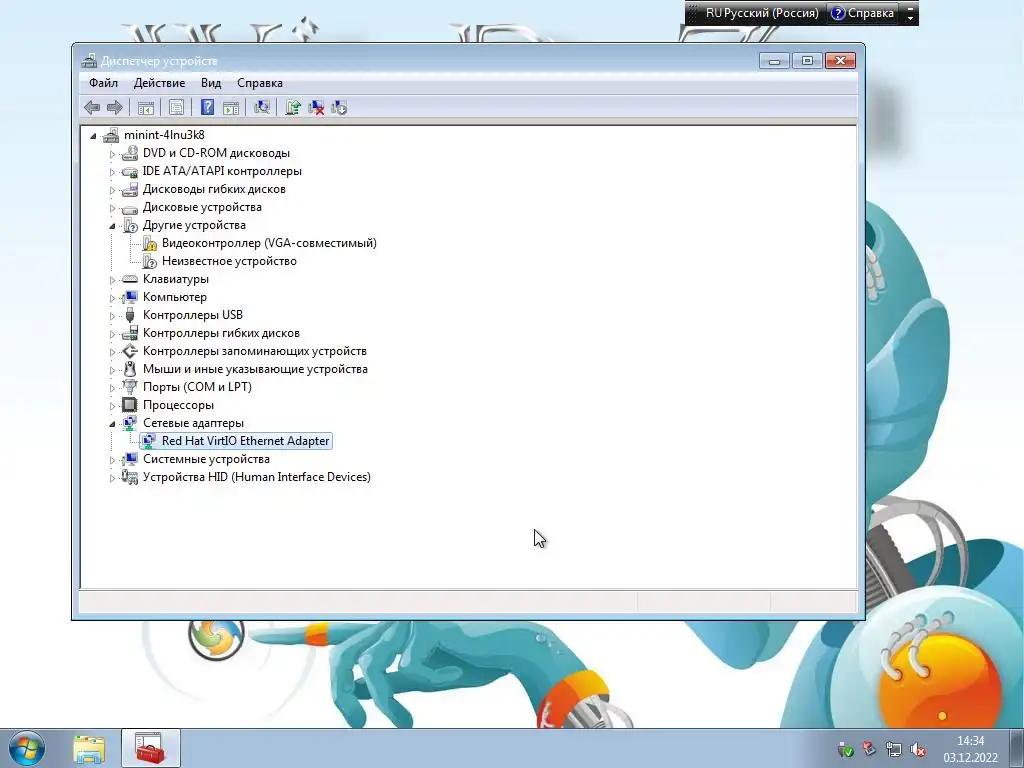Expand Контроллеры гибких дисков arrow
1024x768 pixels.
pos(112,334)
